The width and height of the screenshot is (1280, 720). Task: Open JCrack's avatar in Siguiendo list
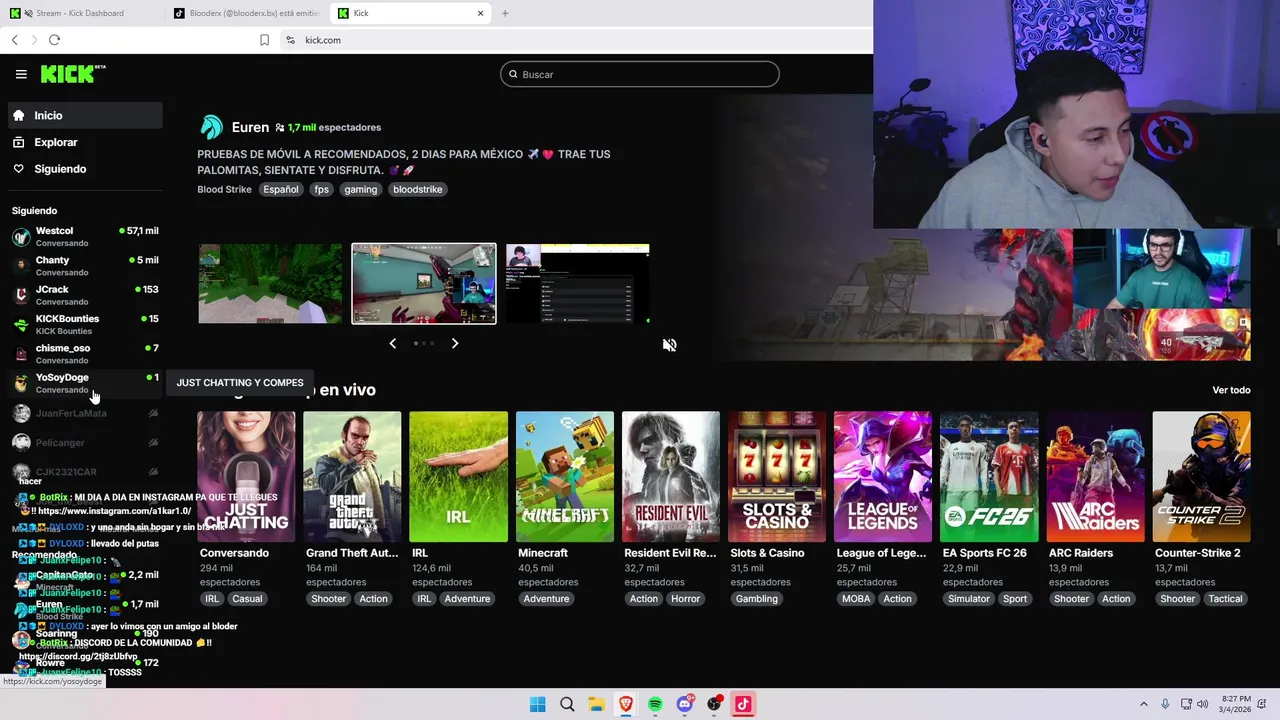[x=21, y=294]
